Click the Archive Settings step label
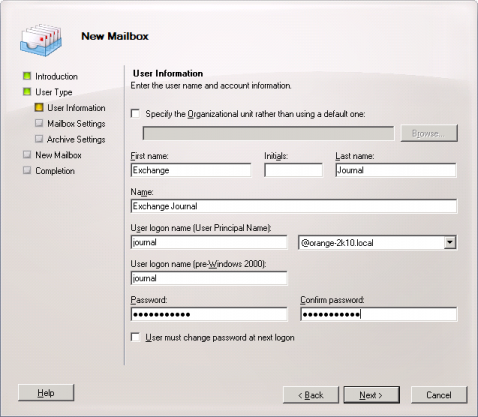Image resolution: width=478 pixels, height=417 pixels. pos(76,139)
